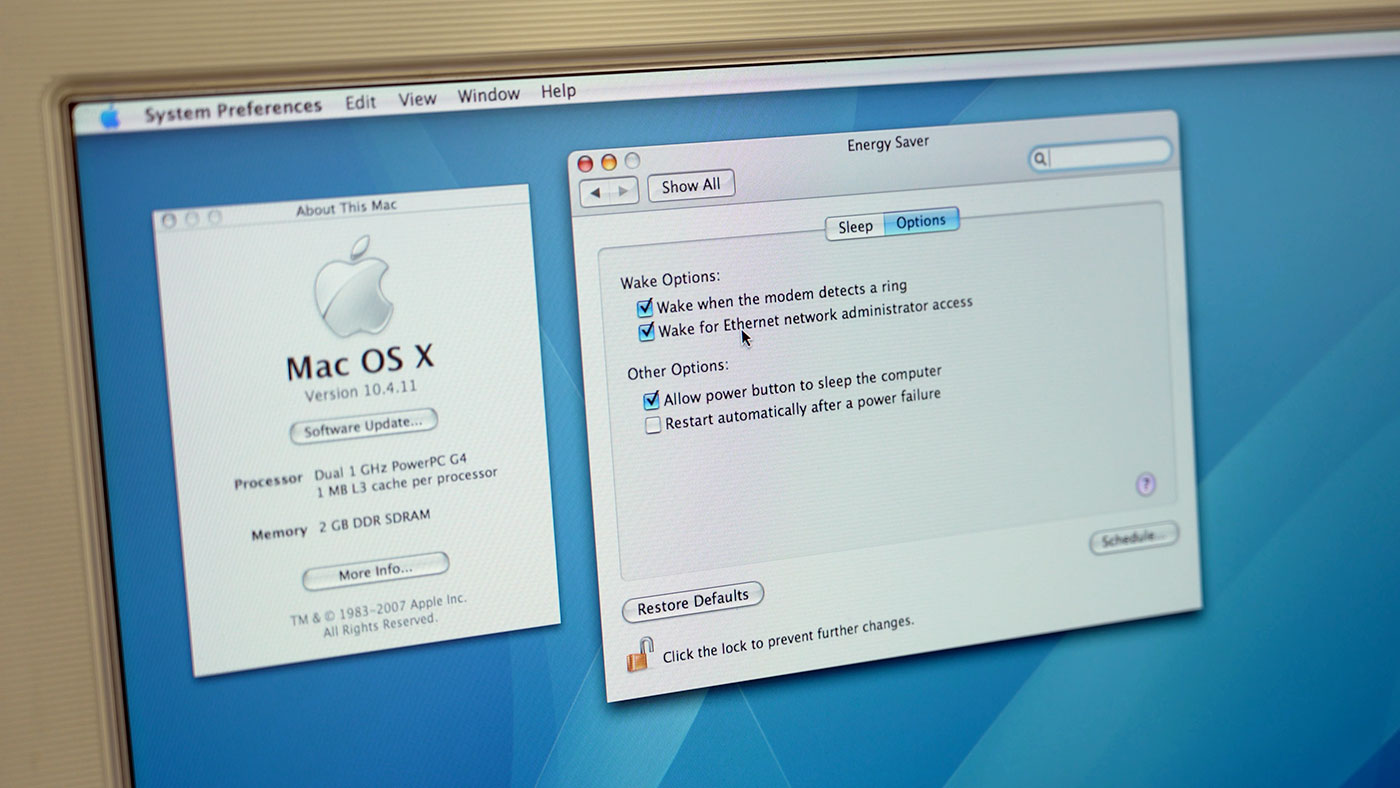Click the 1 MB L3 cache per processor text
This screenshot has height=788, width=1400.
point(406,483)
